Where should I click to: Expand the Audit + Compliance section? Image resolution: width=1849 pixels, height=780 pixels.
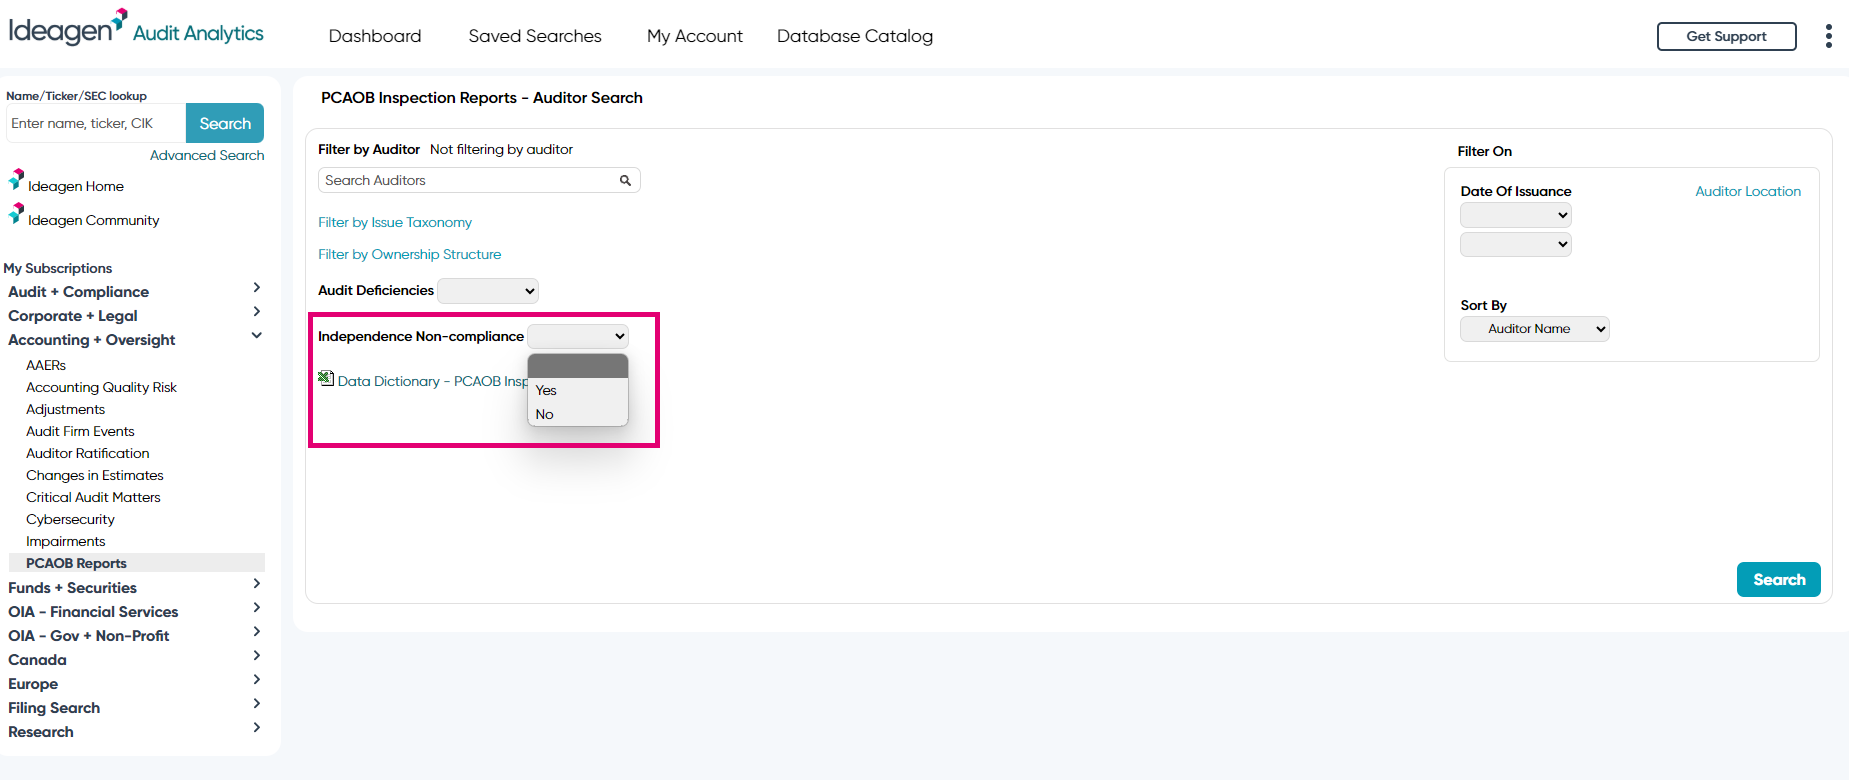click(135, 291)
